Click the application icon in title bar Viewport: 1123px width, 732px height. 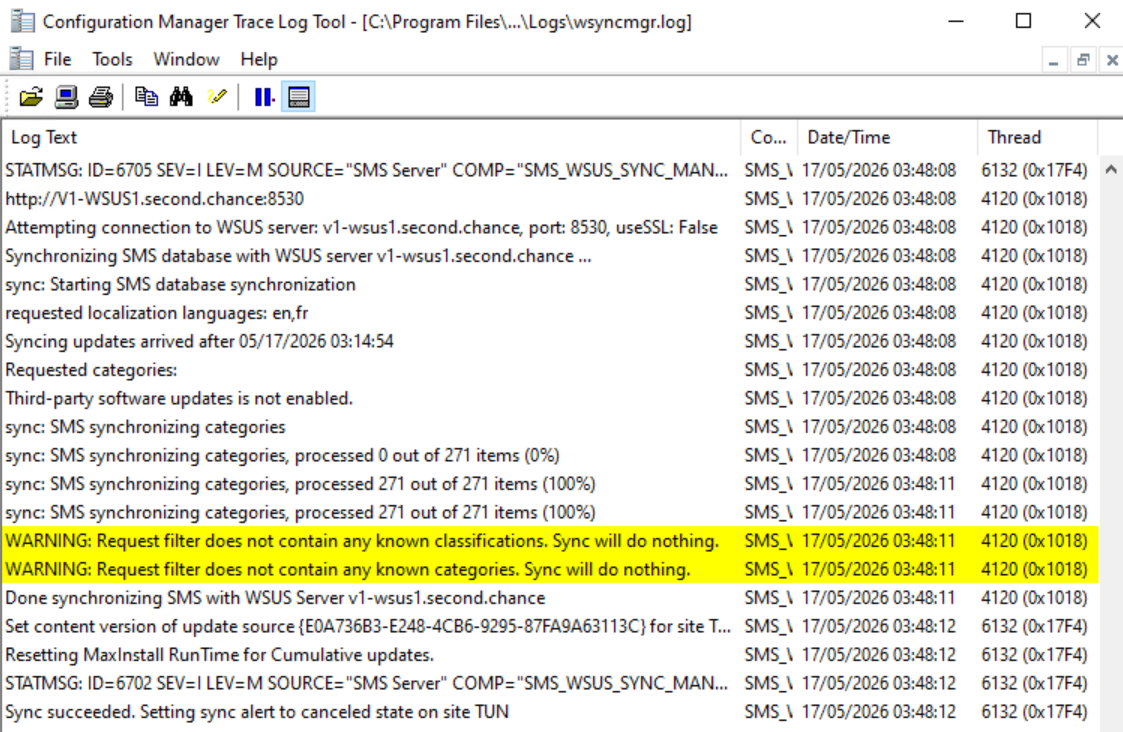(x=22, y=21)
